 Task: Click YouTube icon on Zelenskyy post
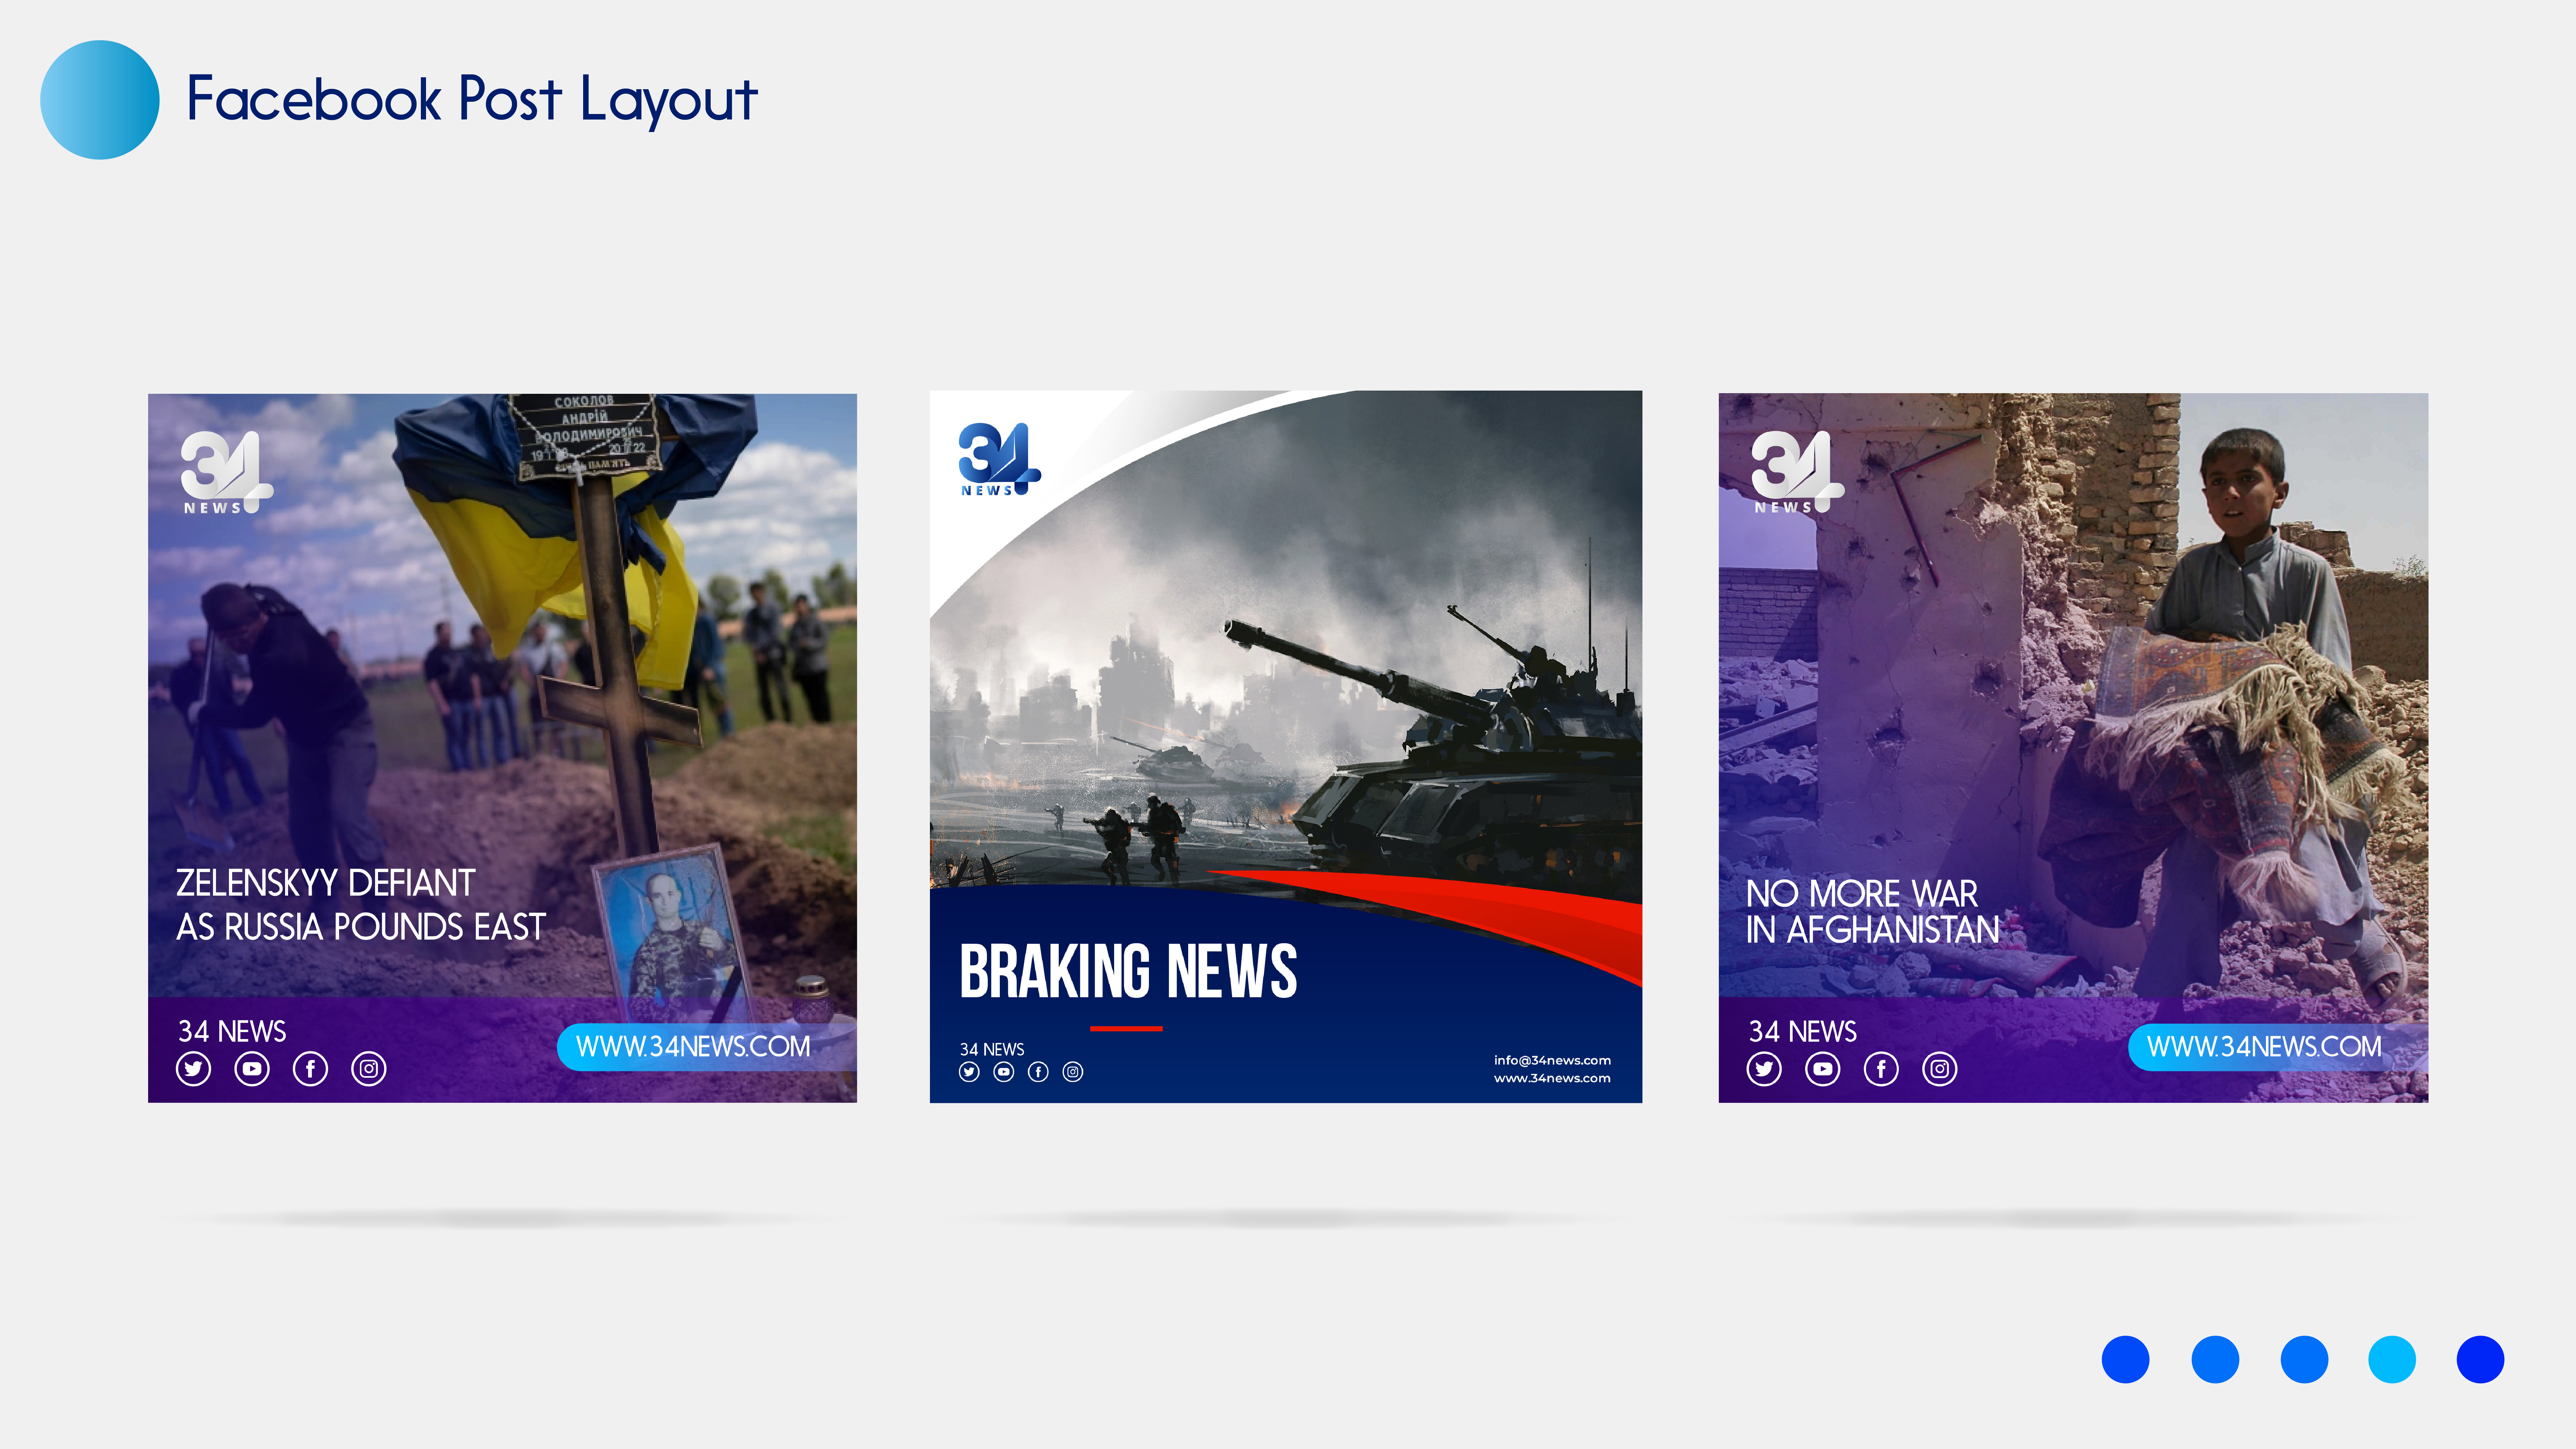coord(252,1069)
